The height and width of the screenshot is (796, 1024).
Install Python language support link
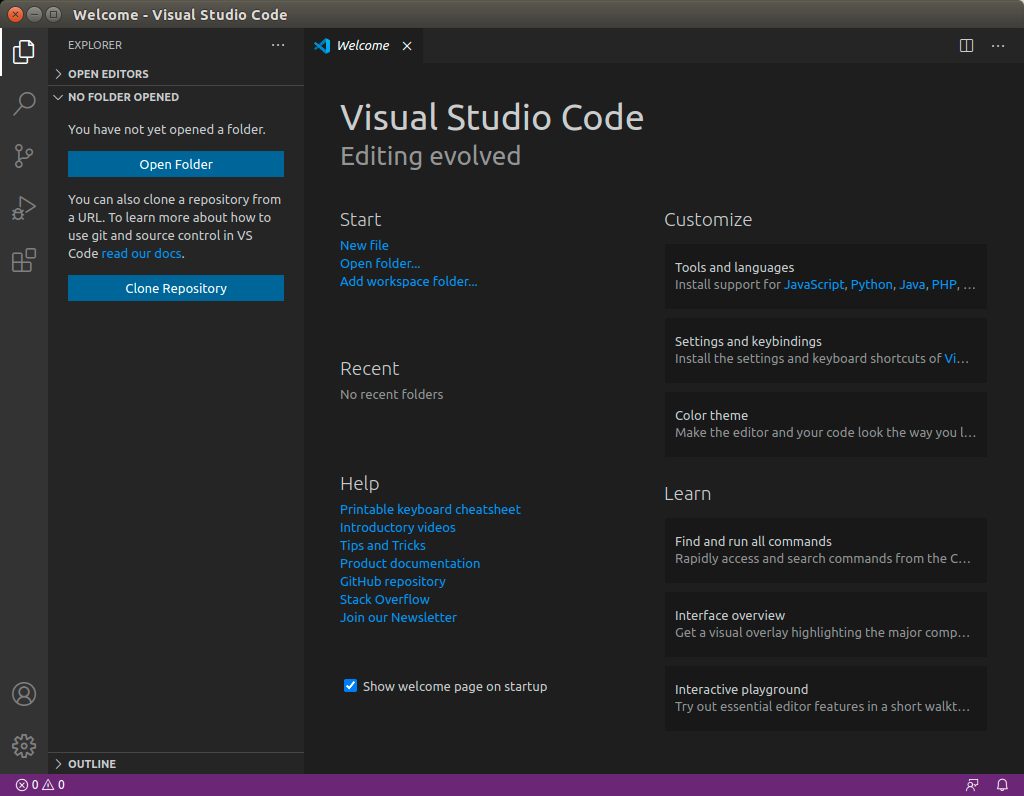click(x=871, y=285)
